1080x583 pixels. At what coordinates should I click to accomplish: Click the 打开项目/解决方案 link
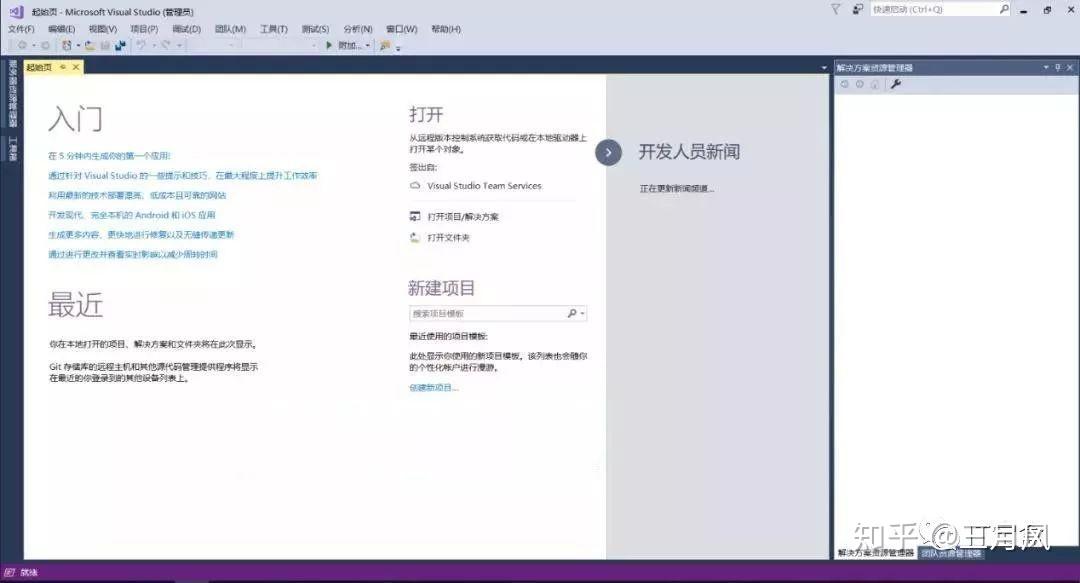(463, 216)
